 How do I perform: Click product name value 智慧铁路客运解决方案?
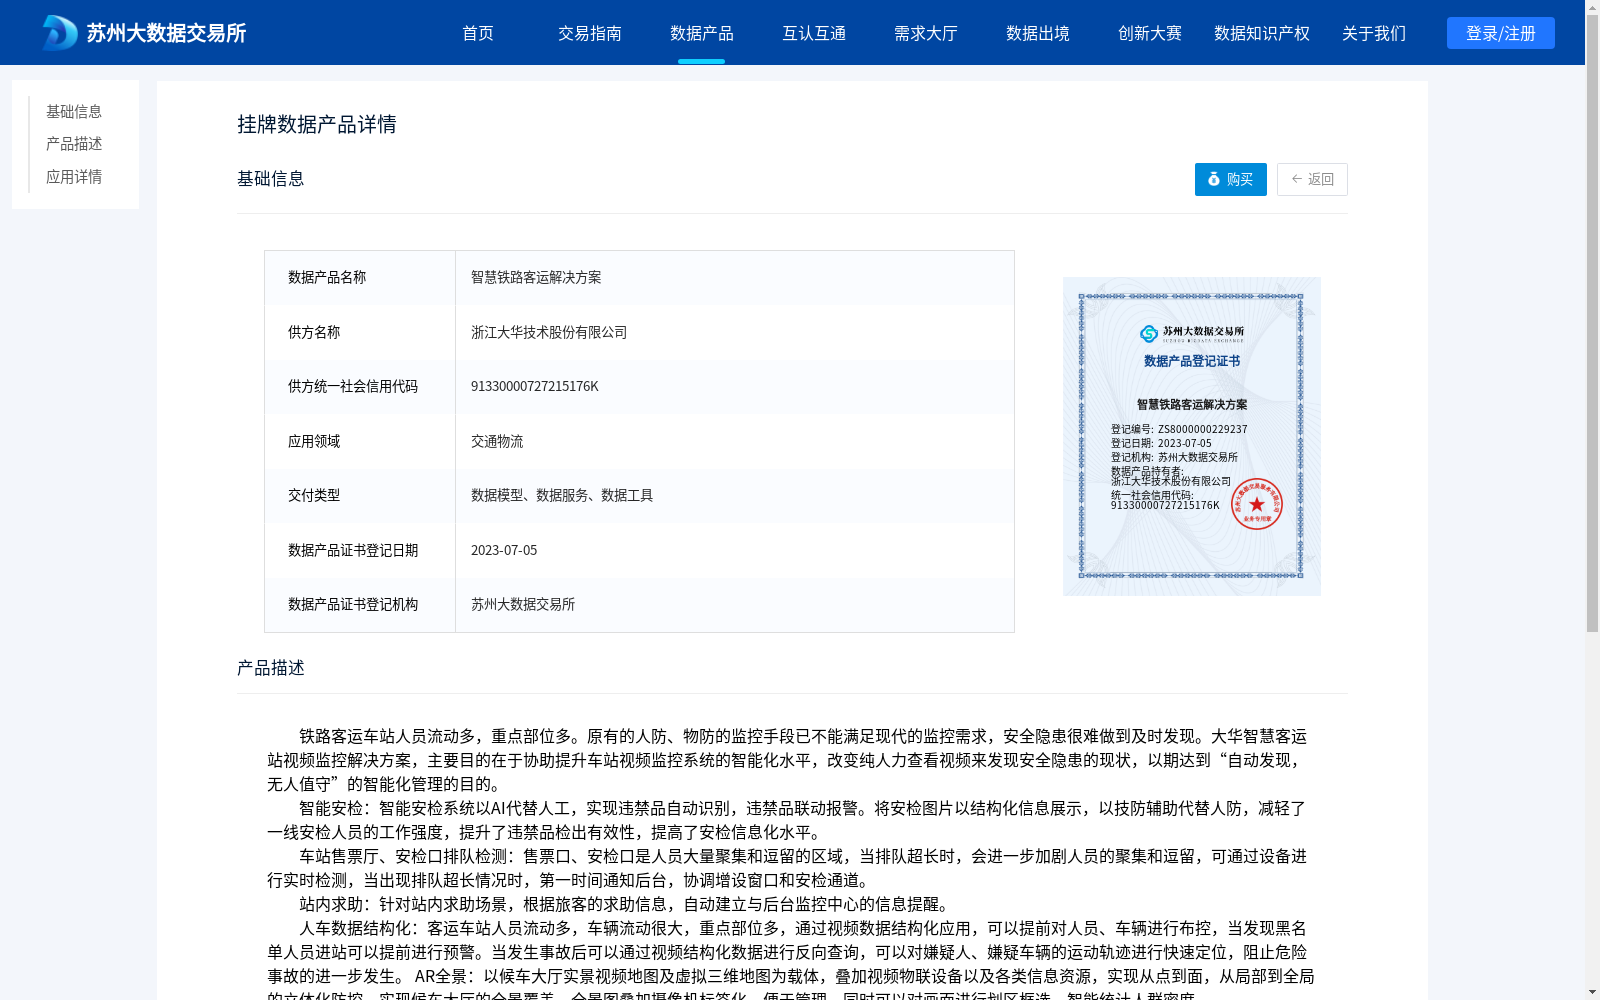click(536, 277)
